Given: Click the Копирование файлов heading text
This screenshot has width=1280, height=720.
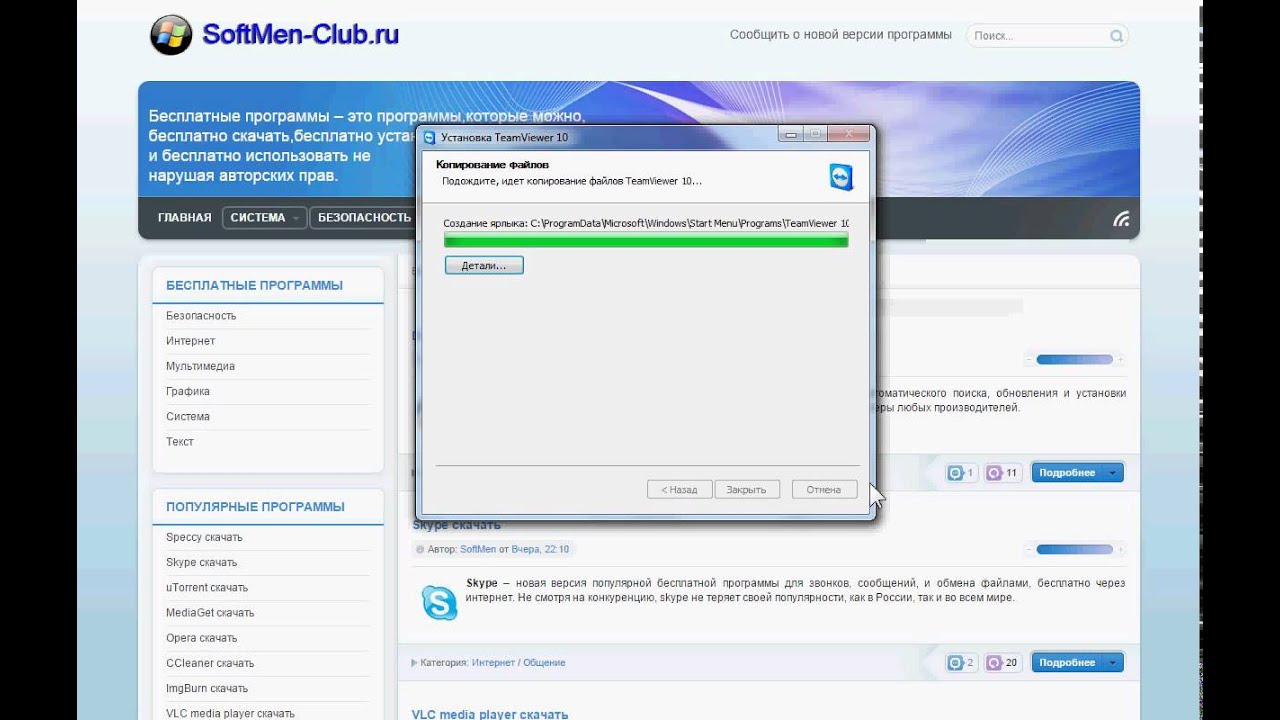Looking at the screenshot, I should (x=492, y=164).
